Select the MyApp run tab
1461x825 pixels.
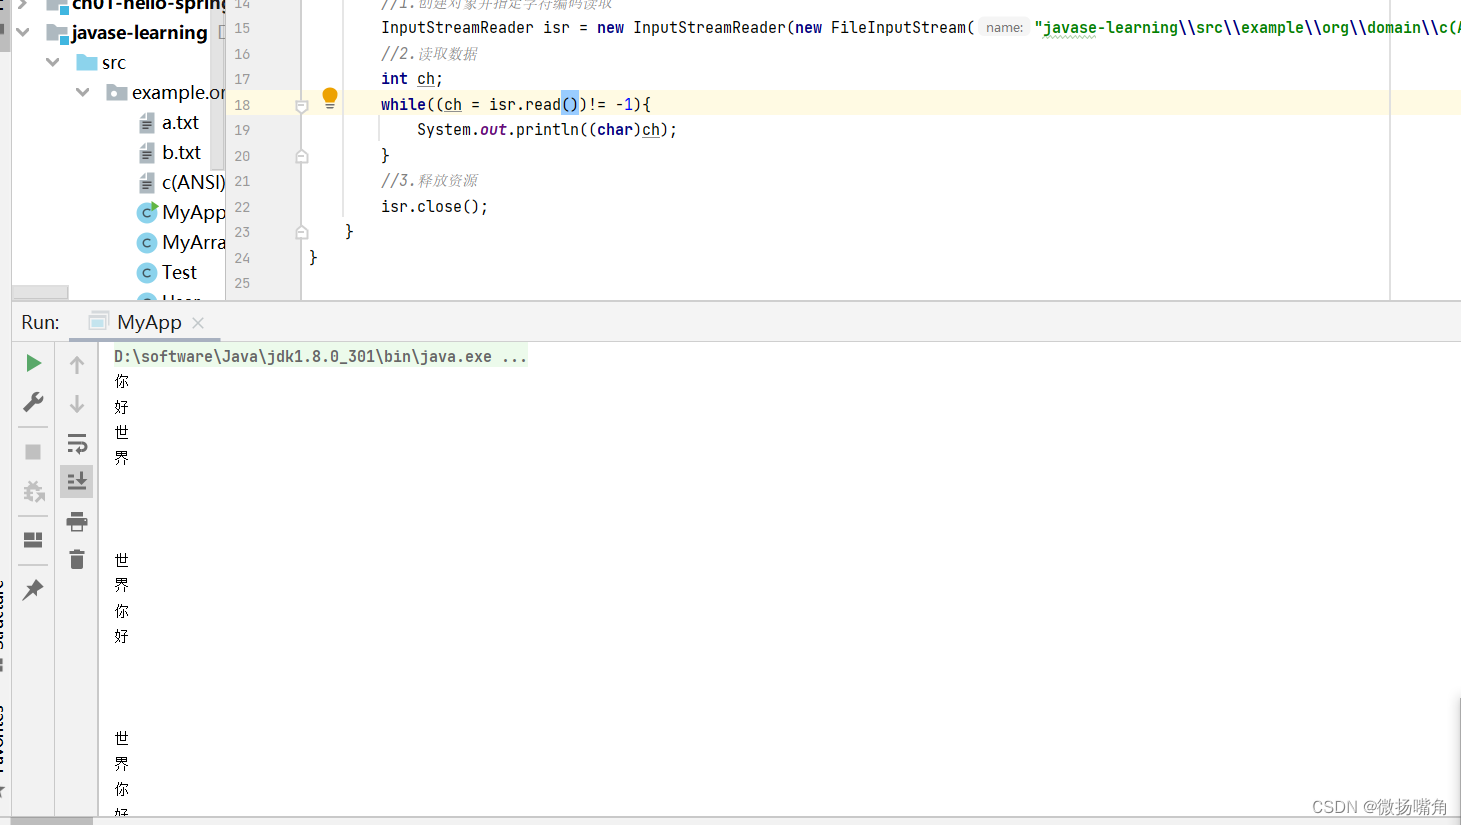[x=149, y=322]
